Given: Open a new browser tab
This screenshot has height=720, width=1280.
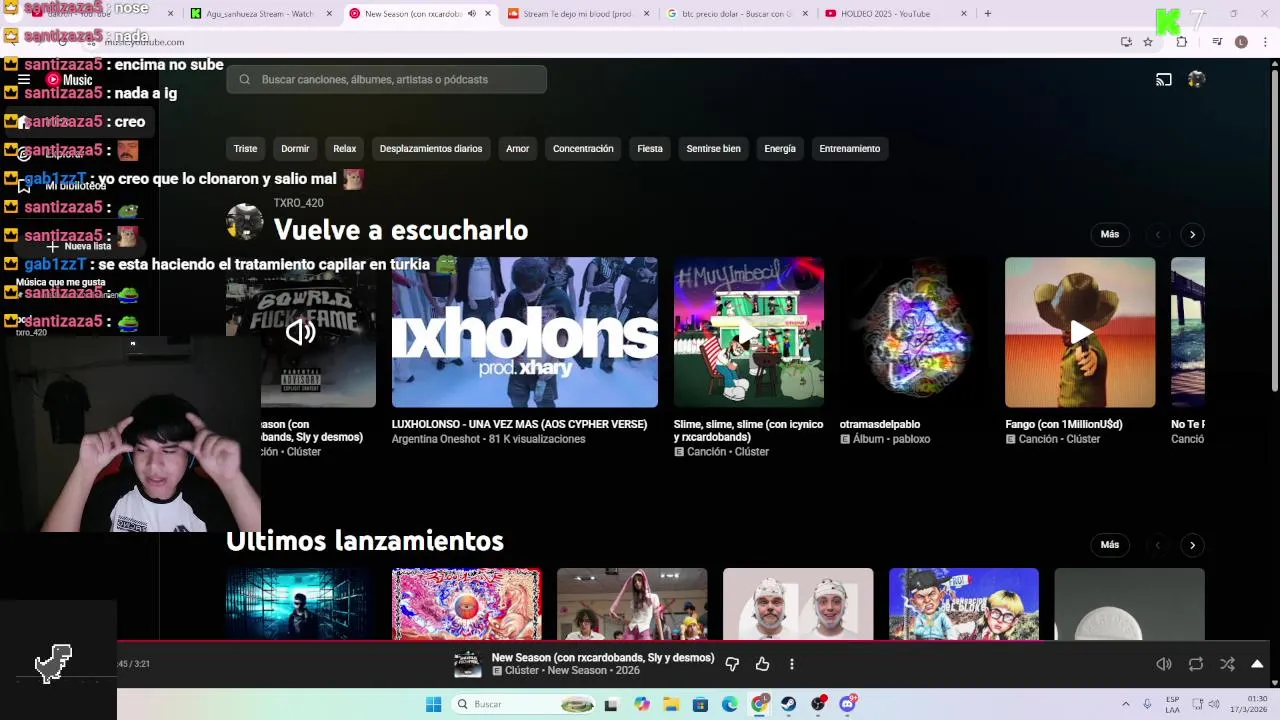Looking at the screenshot, I should click(987, 14).
